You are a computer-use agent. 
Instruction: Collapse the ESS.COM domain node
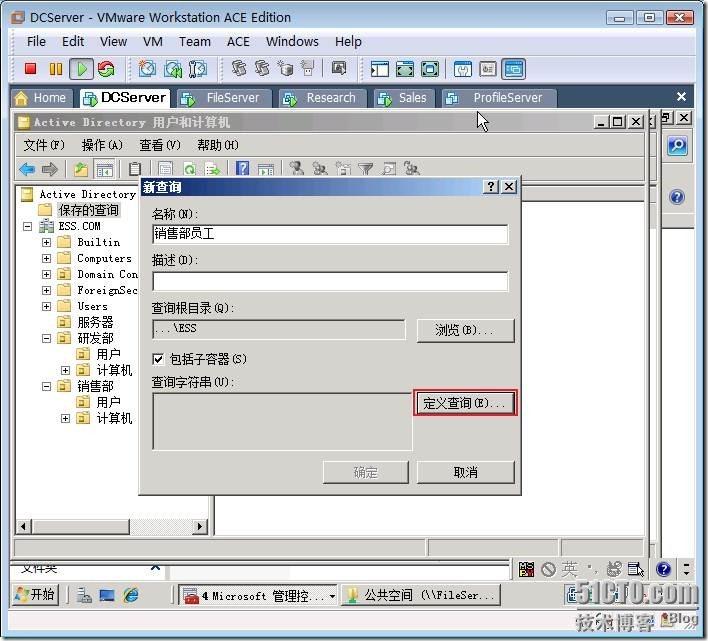(x=28, y=227)
